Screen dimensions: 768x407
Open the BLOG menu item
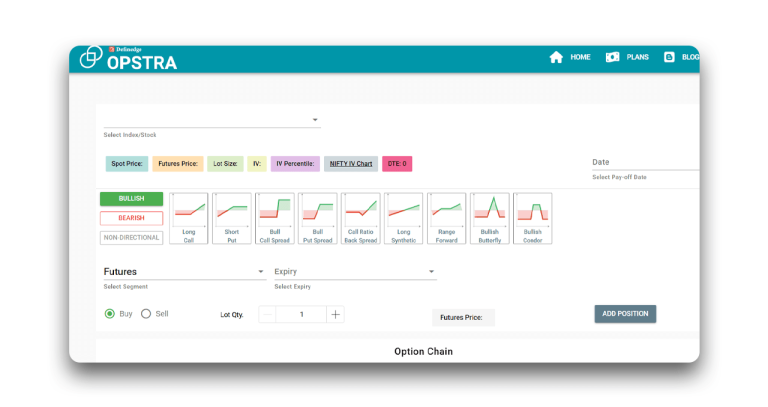point(690,57)
